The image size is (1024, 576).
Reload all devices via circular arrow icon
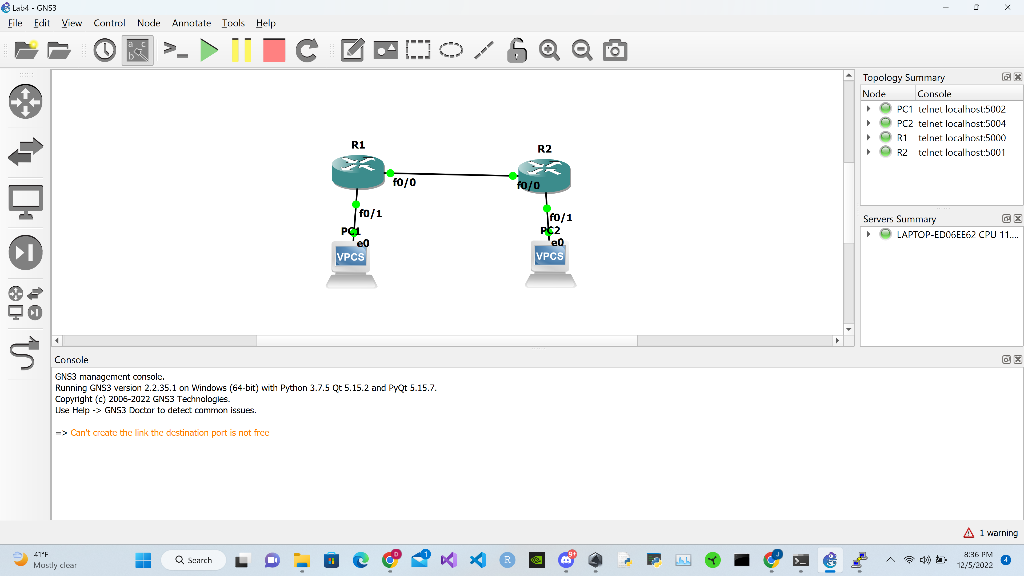tap(306, 49)
